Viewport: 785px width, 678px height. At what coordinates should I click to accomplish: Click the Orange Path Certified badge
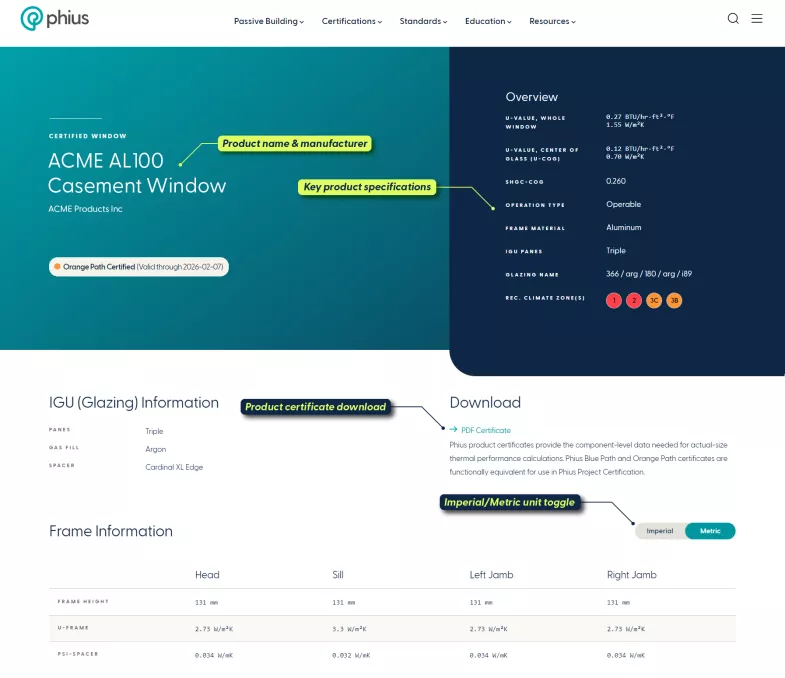coord(139,267)
